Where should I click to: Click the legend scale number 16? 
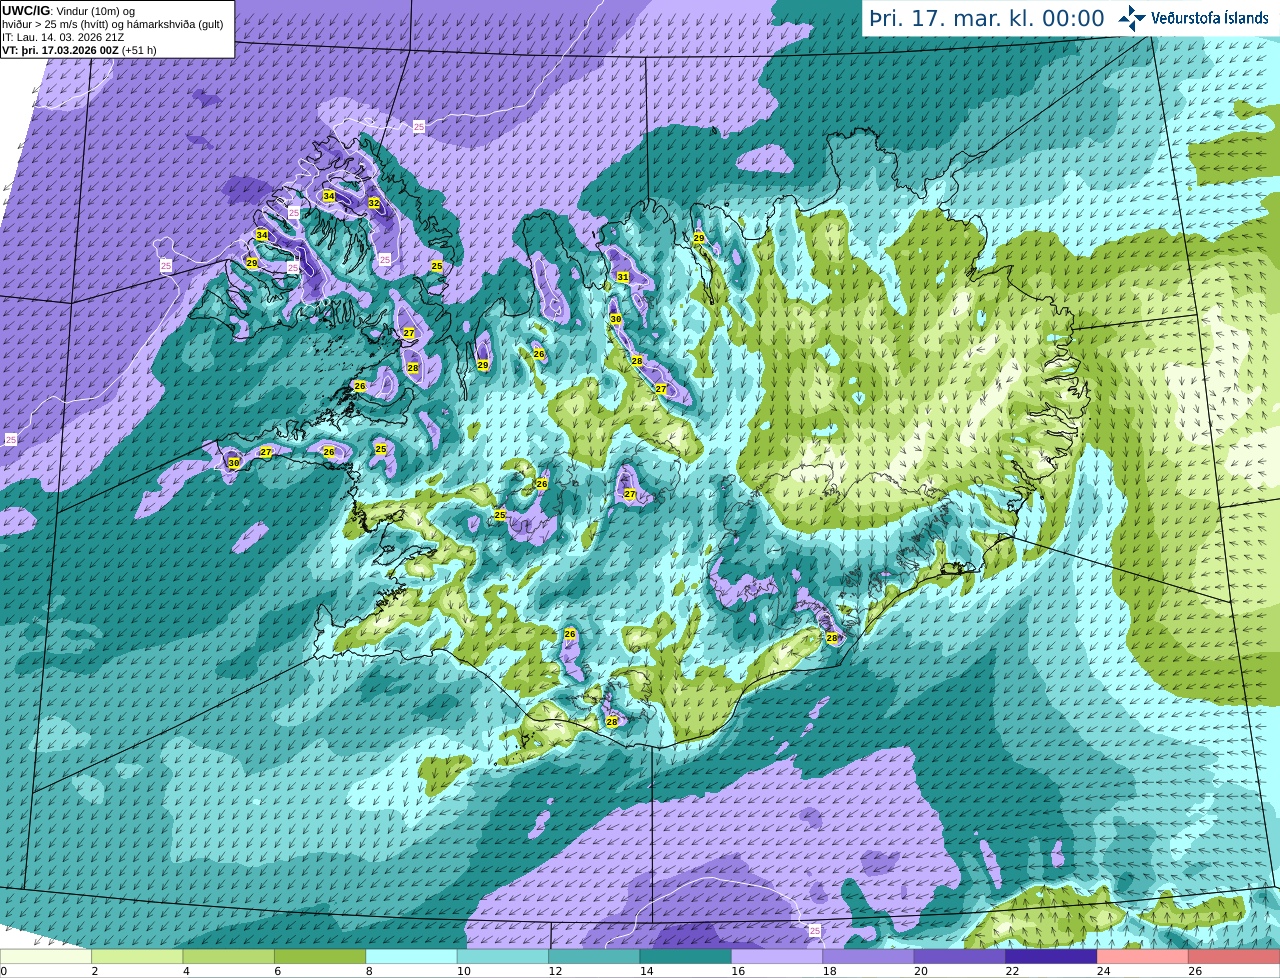pyautogui.click(x=737, y=971)
